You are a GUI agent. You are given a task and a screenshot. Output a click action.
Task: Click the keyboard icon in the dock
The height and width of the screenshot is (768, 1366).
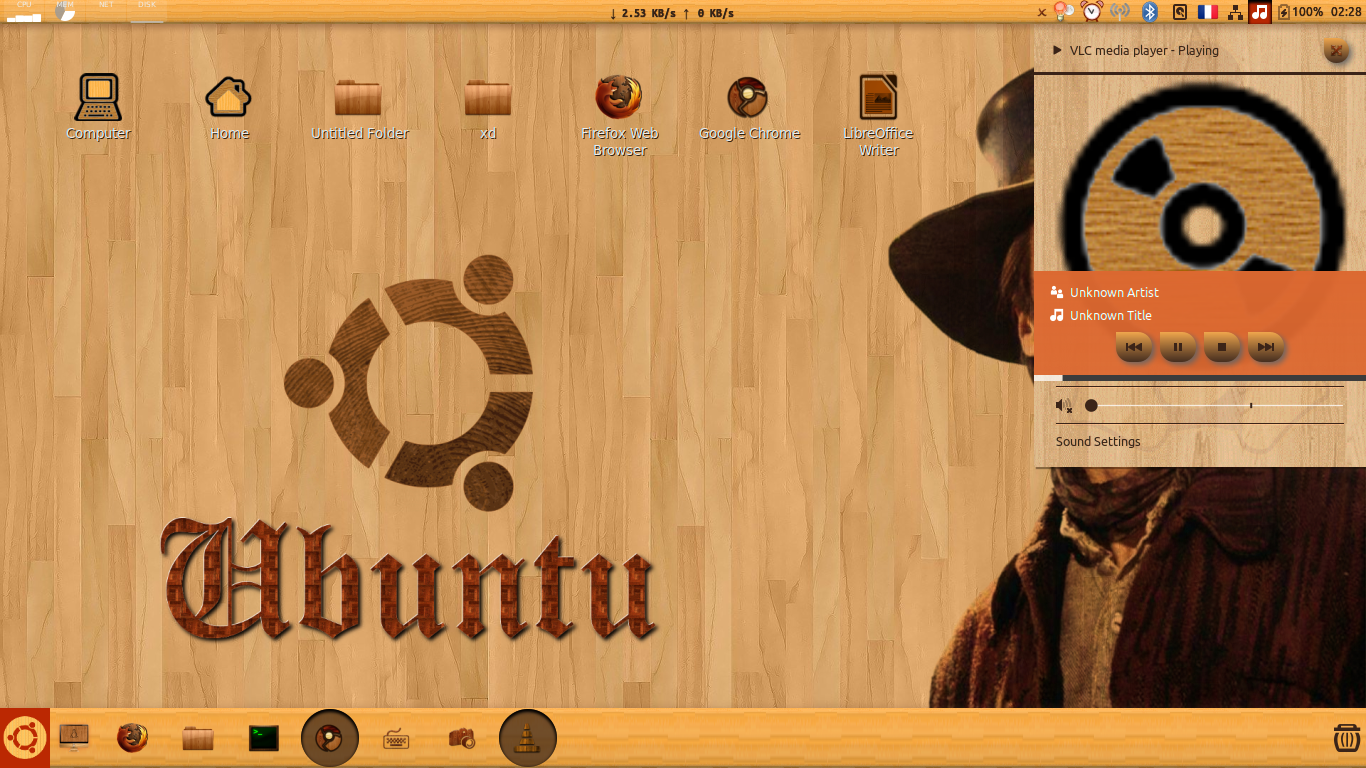pyautogui.click(x=397, y=739)
